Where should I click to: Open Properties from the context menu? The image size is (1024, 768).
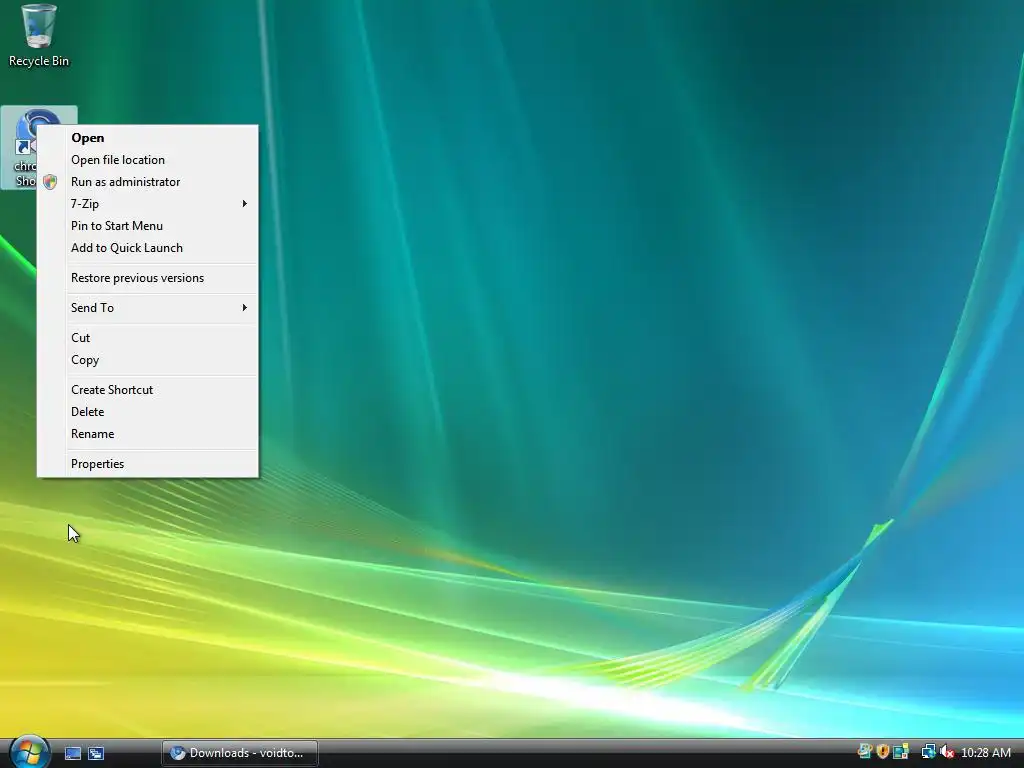148,464
